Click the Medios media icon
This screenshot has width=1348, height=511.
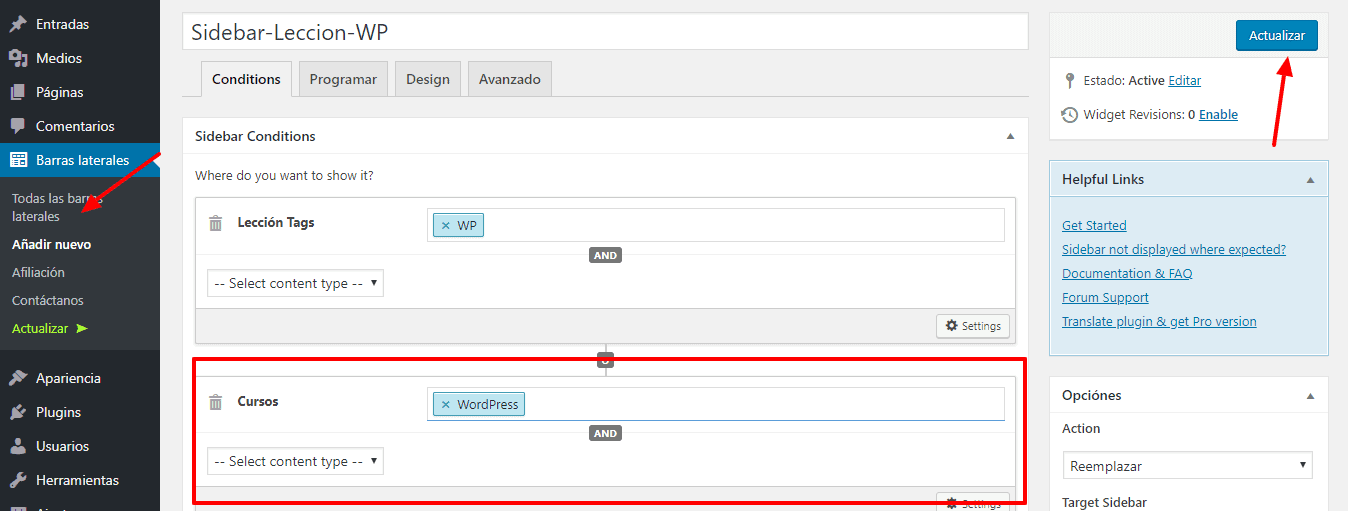tap(18, 58)
